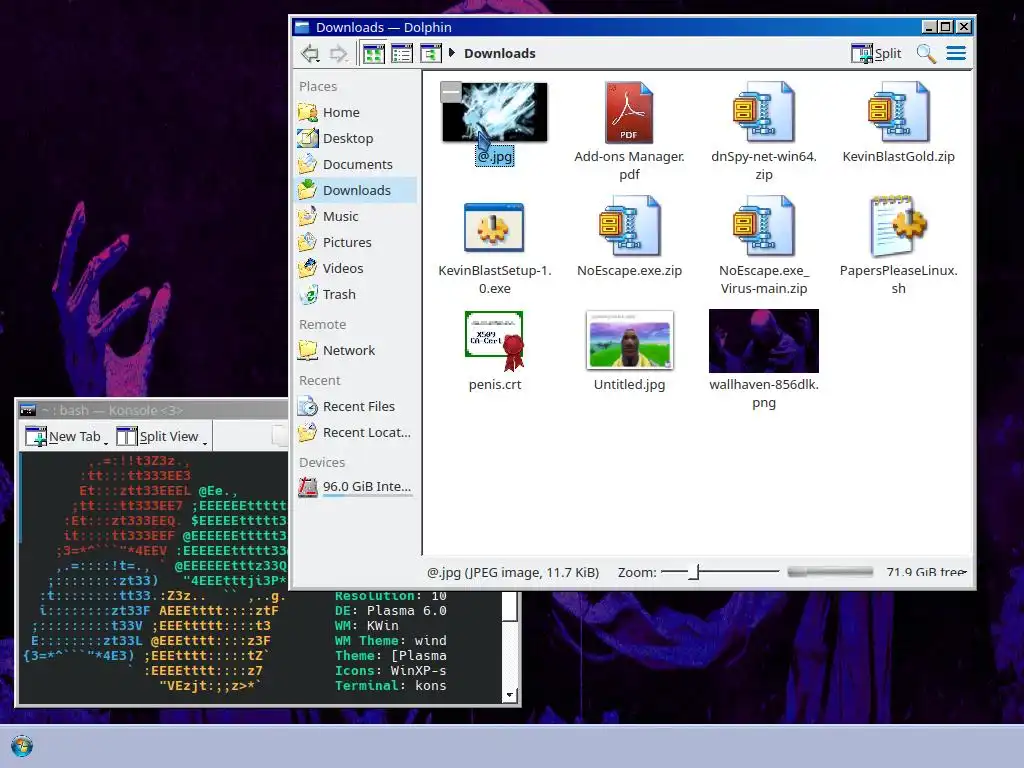Click the Downloads breadcrumb in location bar
Screen dimensions: 1024x768
tap(500, 54)
